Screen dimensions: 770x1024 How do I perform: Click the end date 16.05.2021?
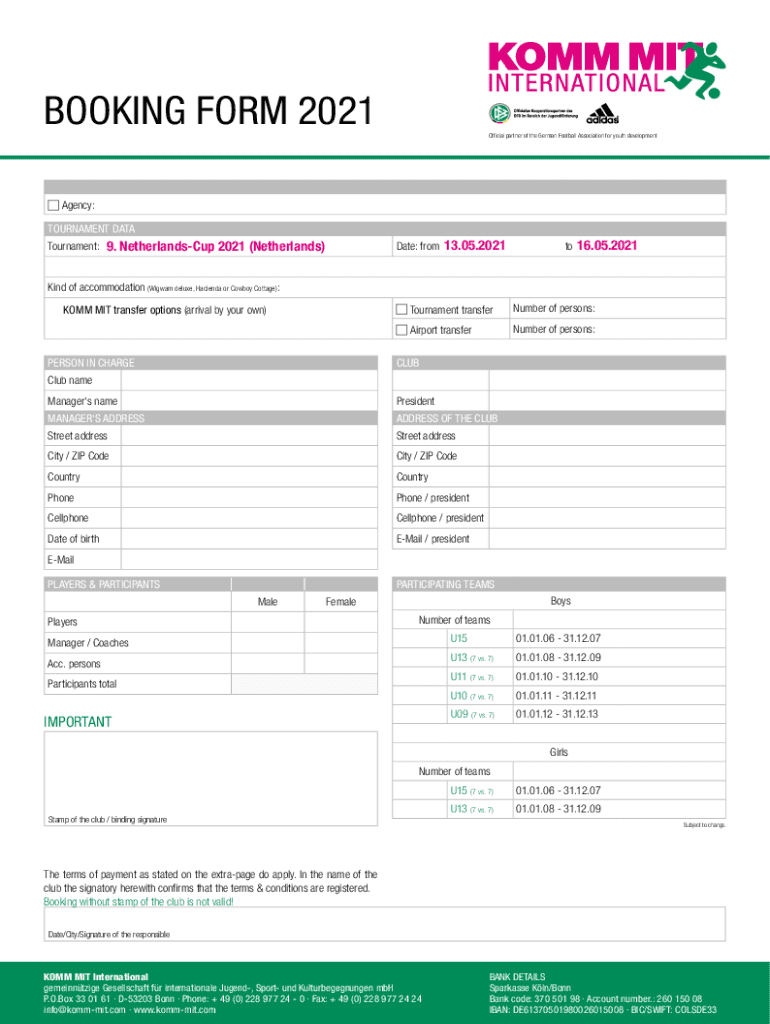click(x=607, y=246)
